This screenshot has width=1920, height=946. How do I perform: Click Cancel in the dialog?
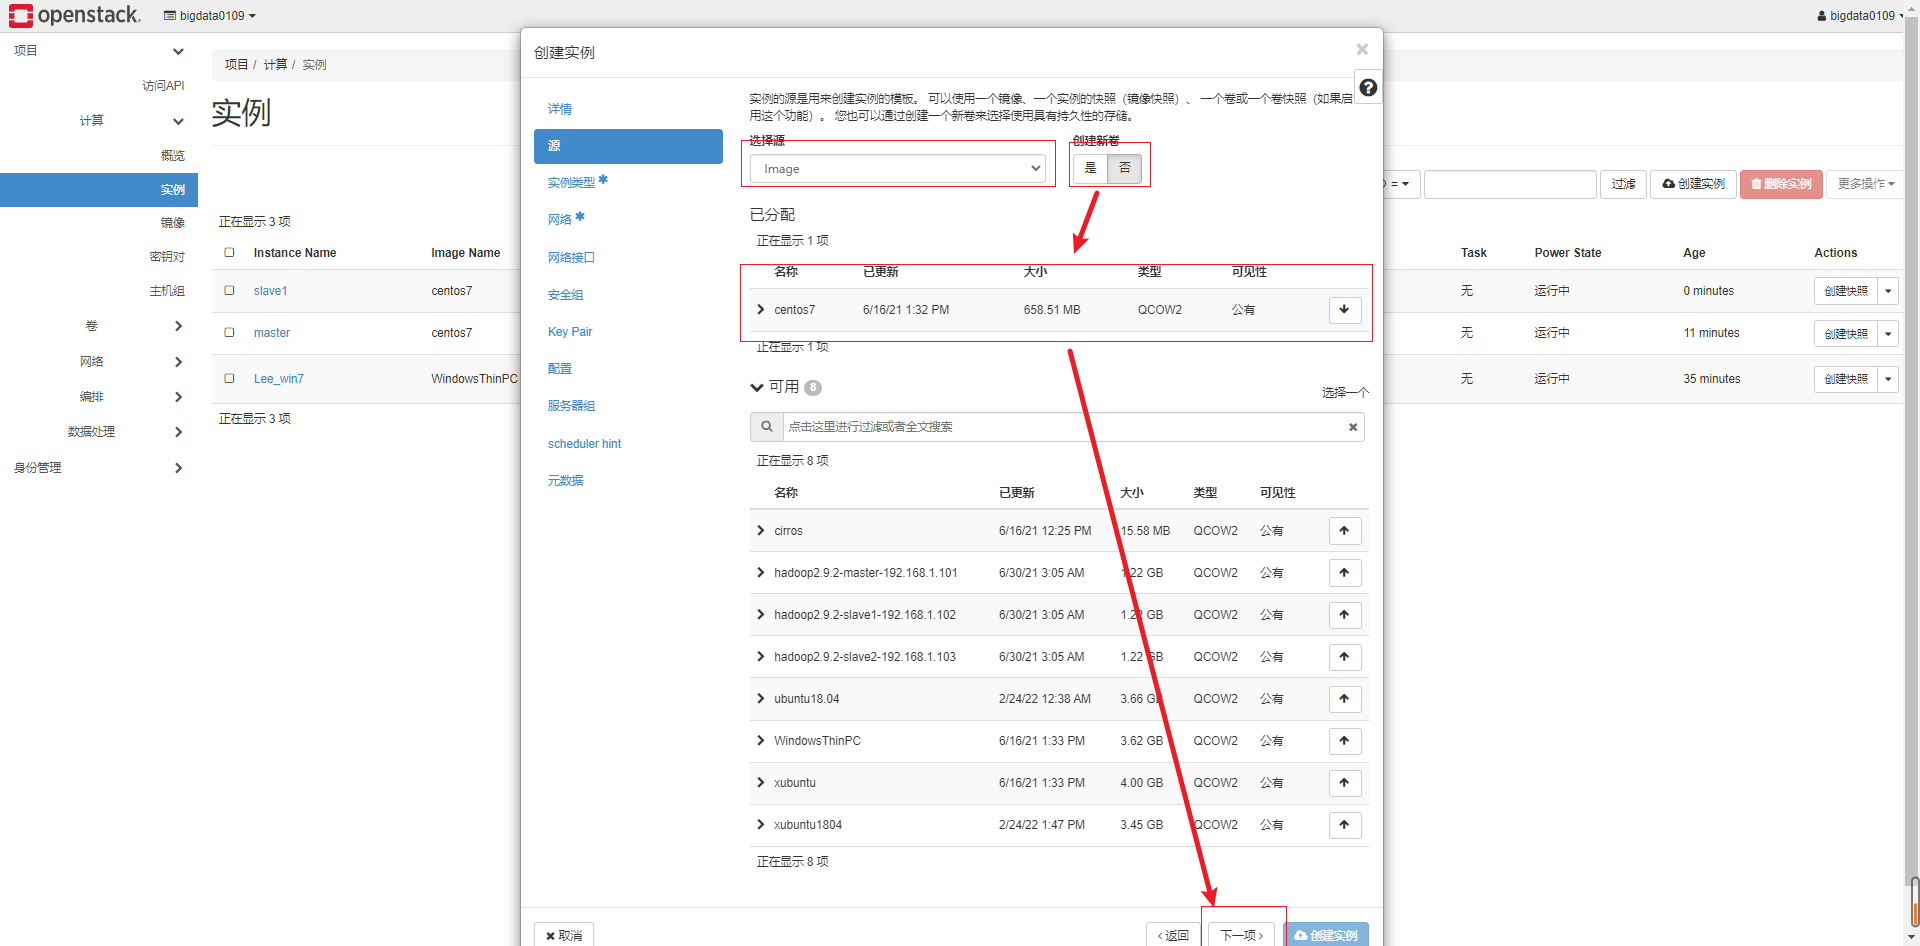pos(564,935)
